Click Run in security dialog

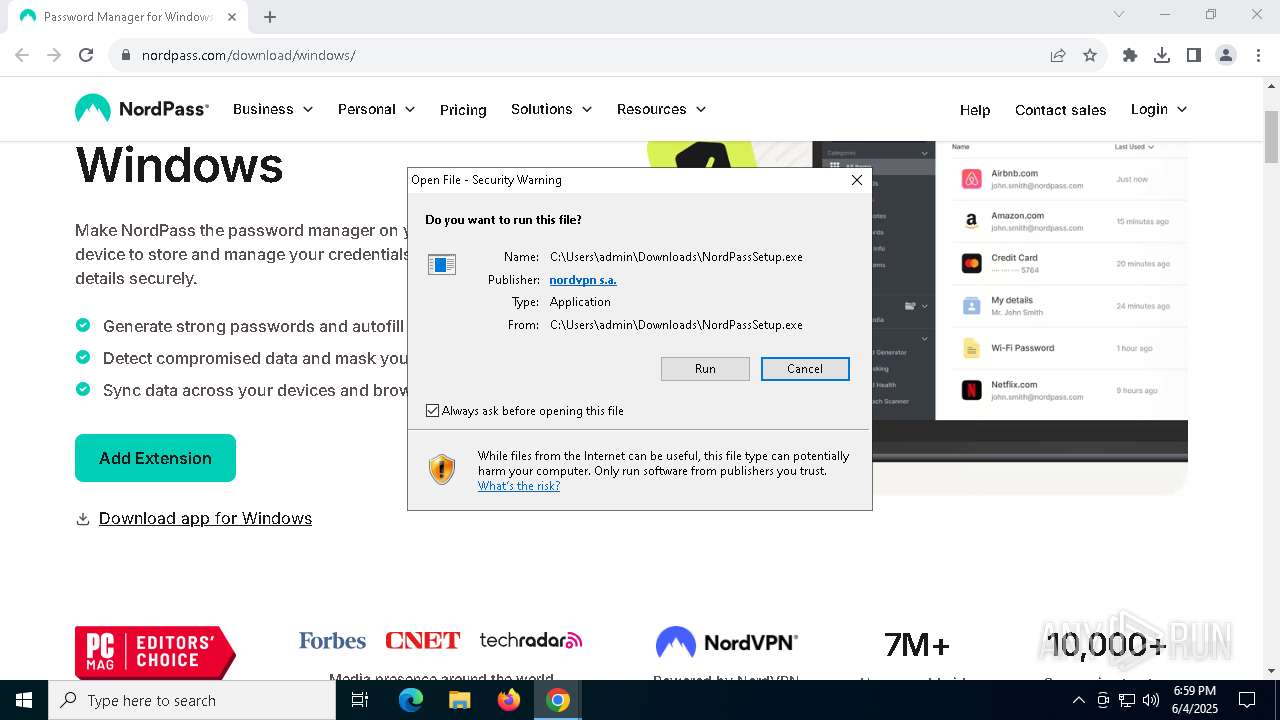coord(705,369)
